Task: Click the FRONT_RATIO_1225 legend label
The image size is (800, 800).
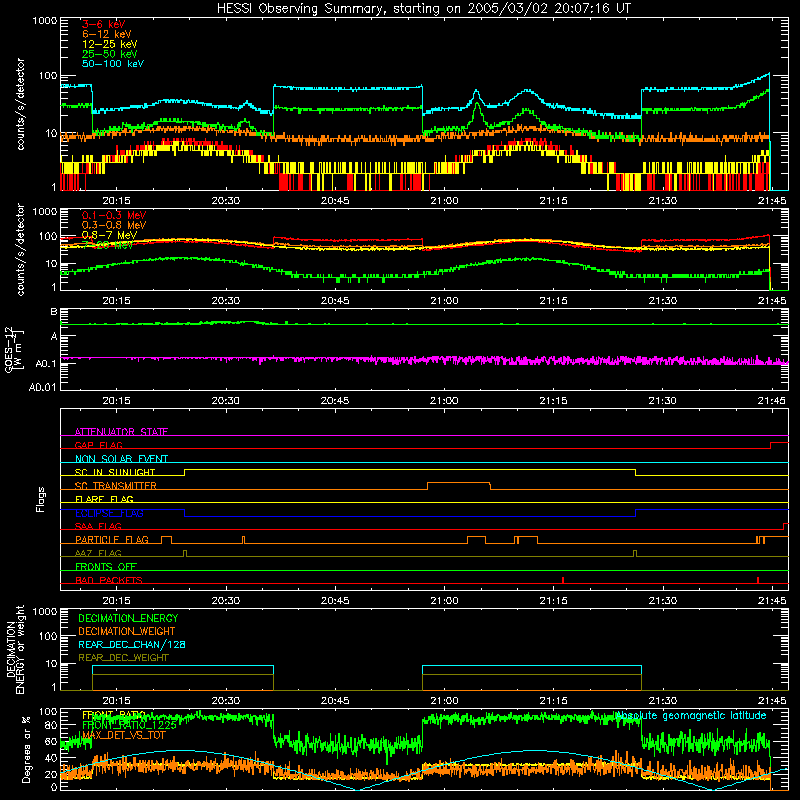Action: click(129, 725)
